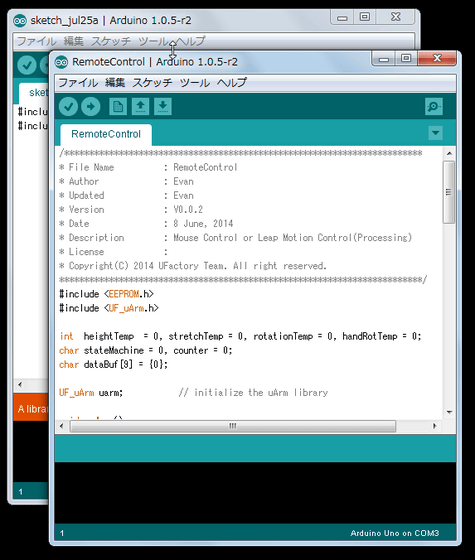Viewport: 475px width, 560px height.
Task: Click the 'char stateMachine' declaration line
Action: click(x=145, y=350)
